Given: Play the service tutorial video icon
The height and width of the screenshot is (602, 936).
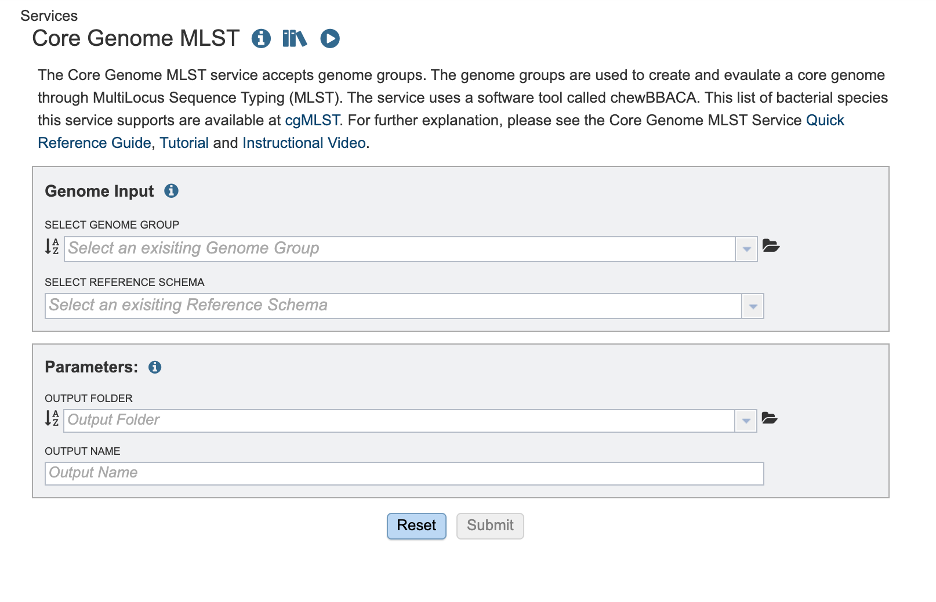Looking at the screenshot, I should 330,38.
